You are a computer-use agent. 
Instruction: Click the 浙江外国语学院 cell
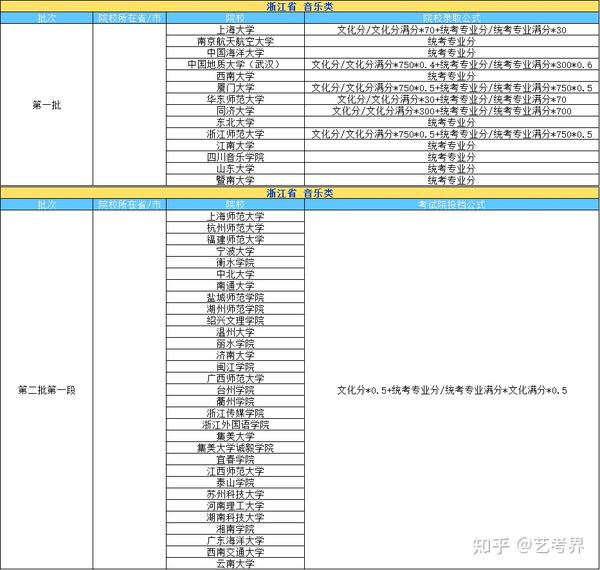[235, 425]
